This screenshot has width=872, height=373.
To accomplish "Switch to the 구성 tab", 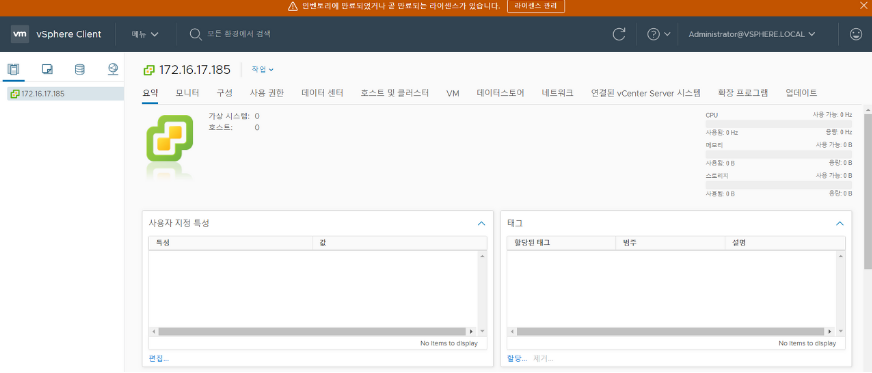I will 224,93.
